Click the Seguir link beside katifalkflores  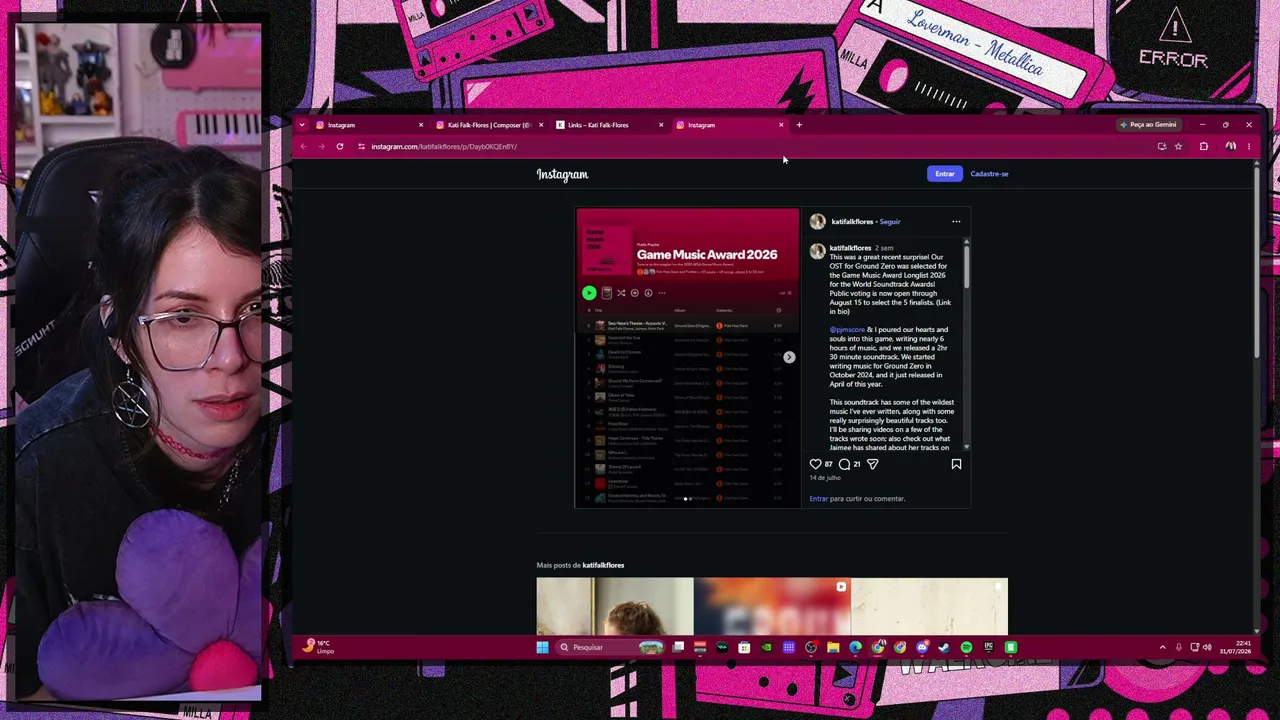point(890,222)
